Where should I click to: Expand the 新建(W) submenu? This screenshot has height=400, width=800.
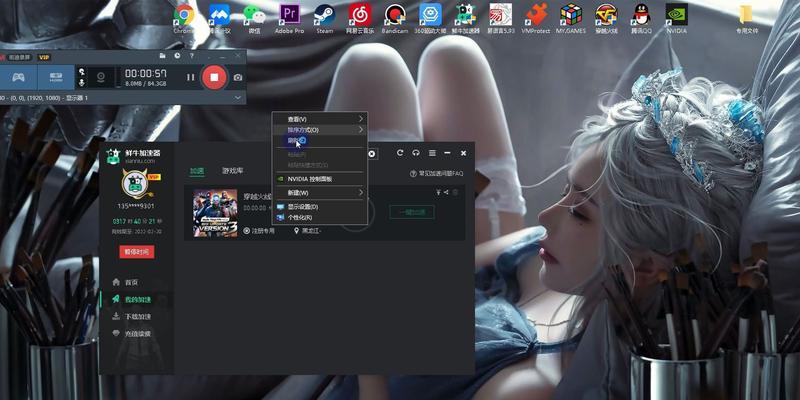320,193
